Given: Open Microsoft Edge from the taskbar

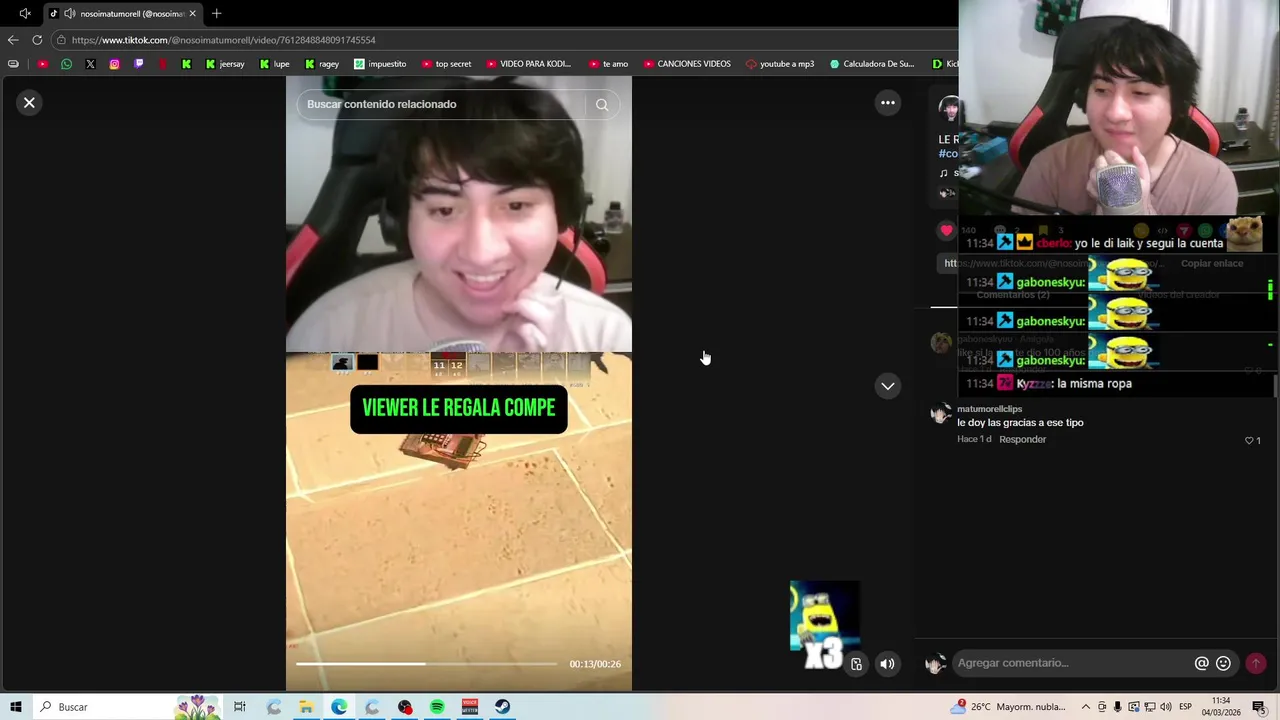Looking at the screenshot, I should pos(339,707).
